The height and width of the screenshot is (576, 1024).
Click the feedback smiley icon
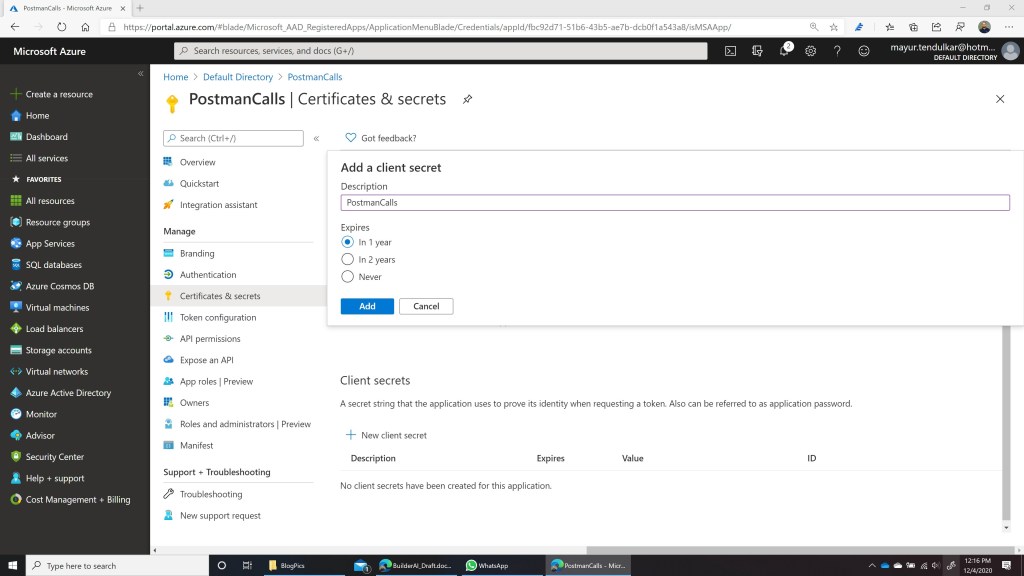coord(864,51)
